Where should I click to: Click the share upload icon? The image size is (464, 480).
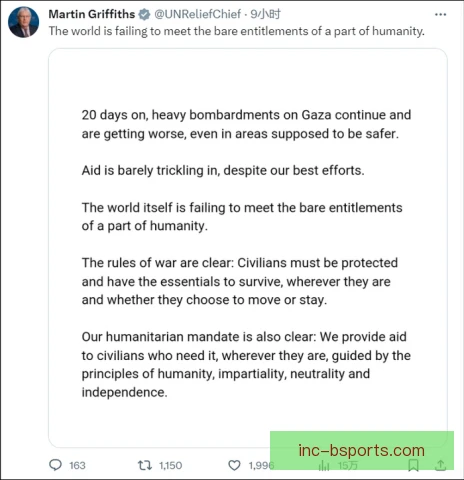click(440, 465)
